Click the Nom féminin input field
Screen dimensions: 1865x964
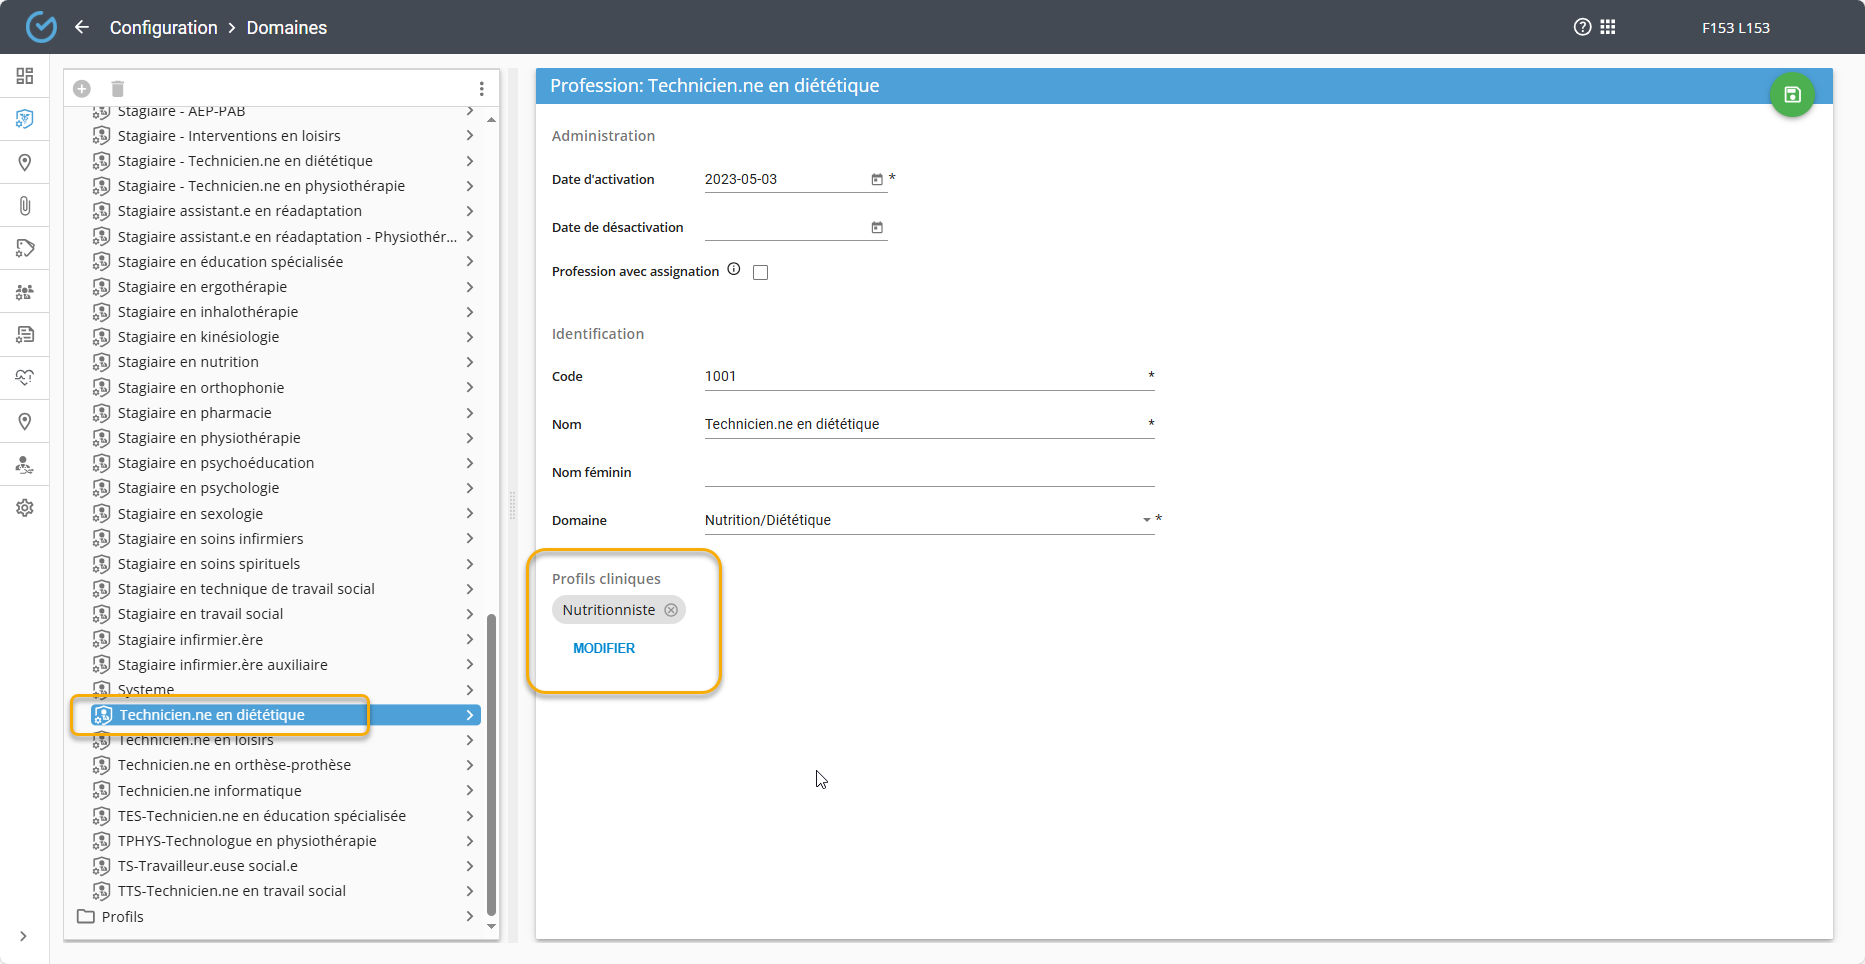click(x=928, y=473)
